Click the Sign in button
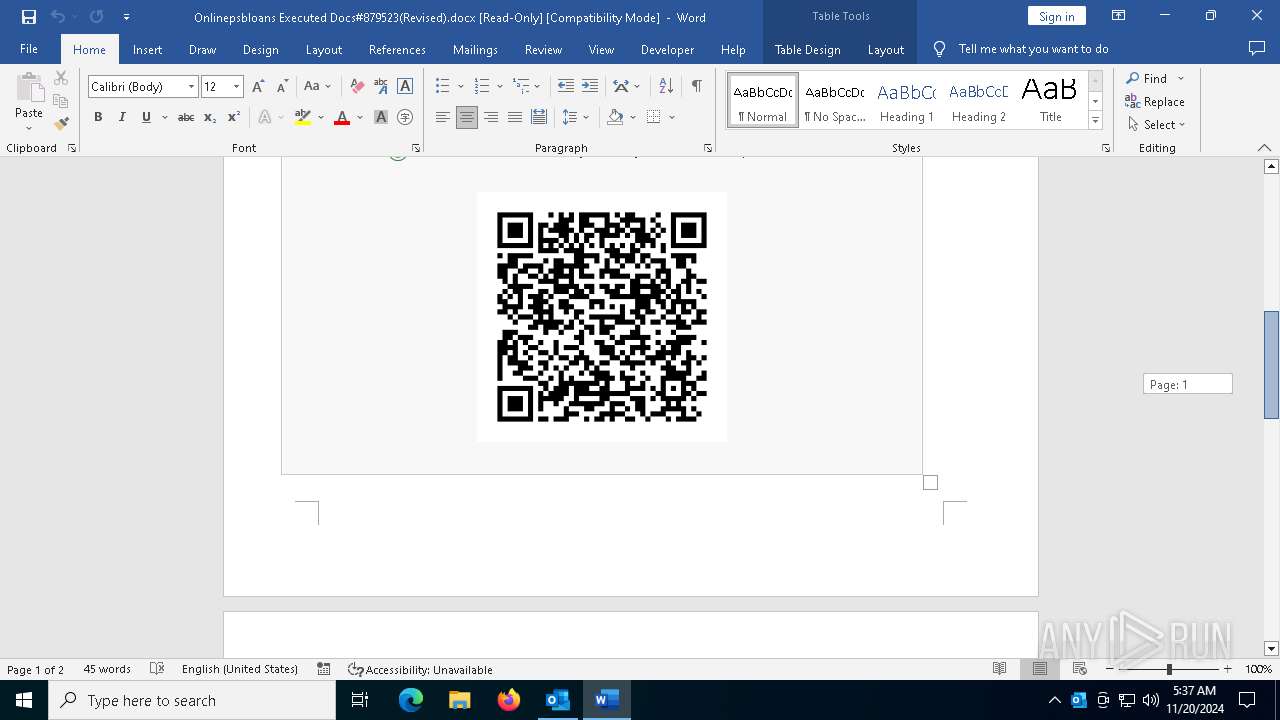1280x720 pixels. (1056, 16)
